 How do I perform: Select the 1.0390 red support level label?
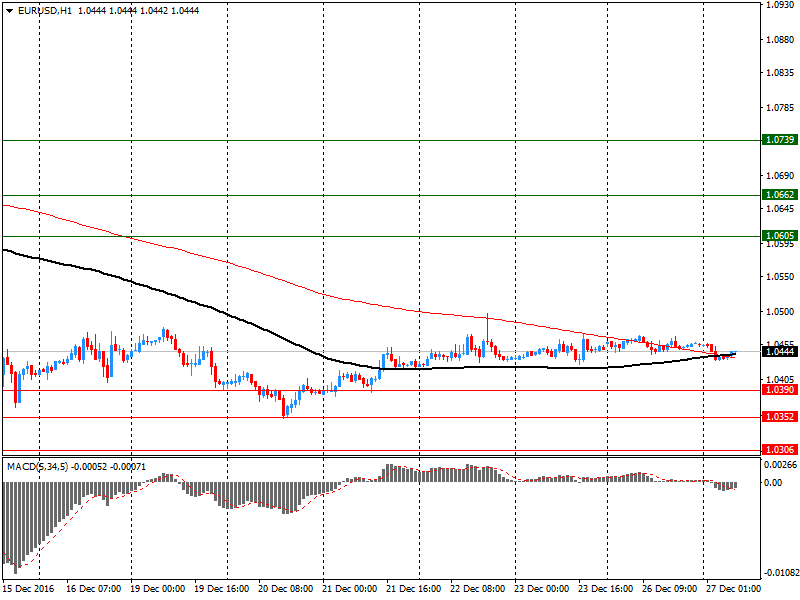[780, 390]
